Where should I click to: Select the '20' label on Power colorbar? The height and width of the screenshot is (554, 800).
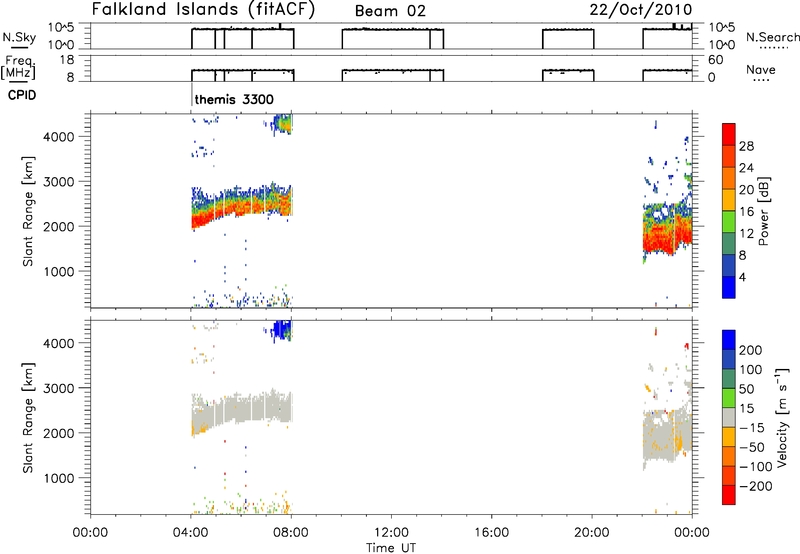coord(746,190)
